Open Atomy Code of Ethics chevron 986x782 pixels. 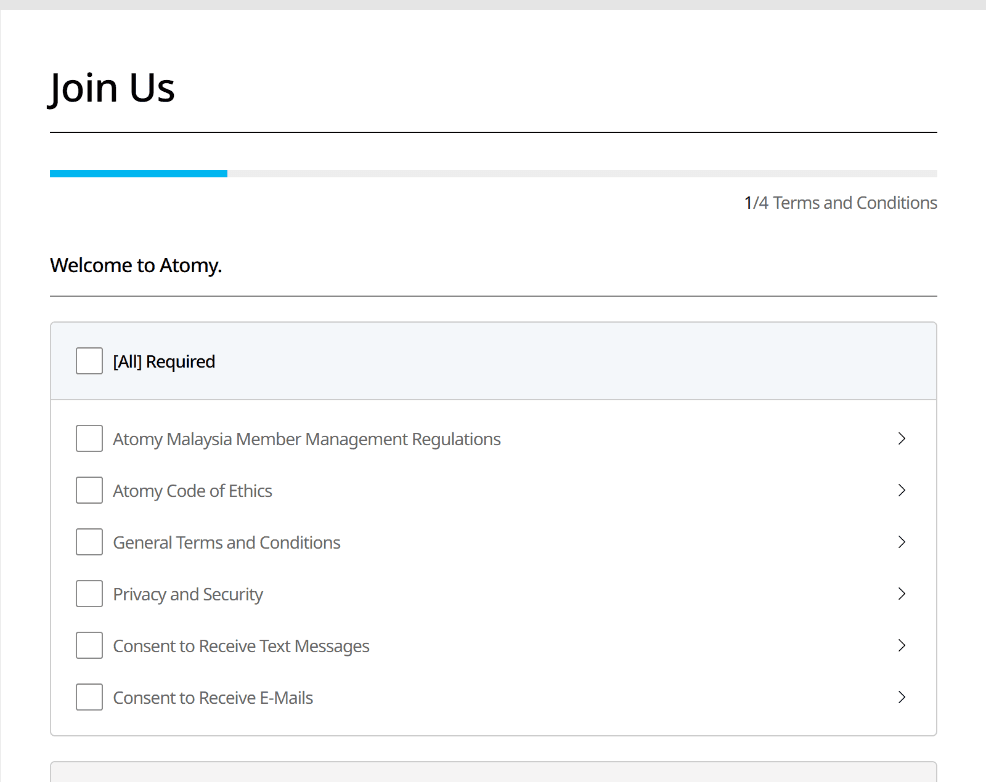point(902,490)
